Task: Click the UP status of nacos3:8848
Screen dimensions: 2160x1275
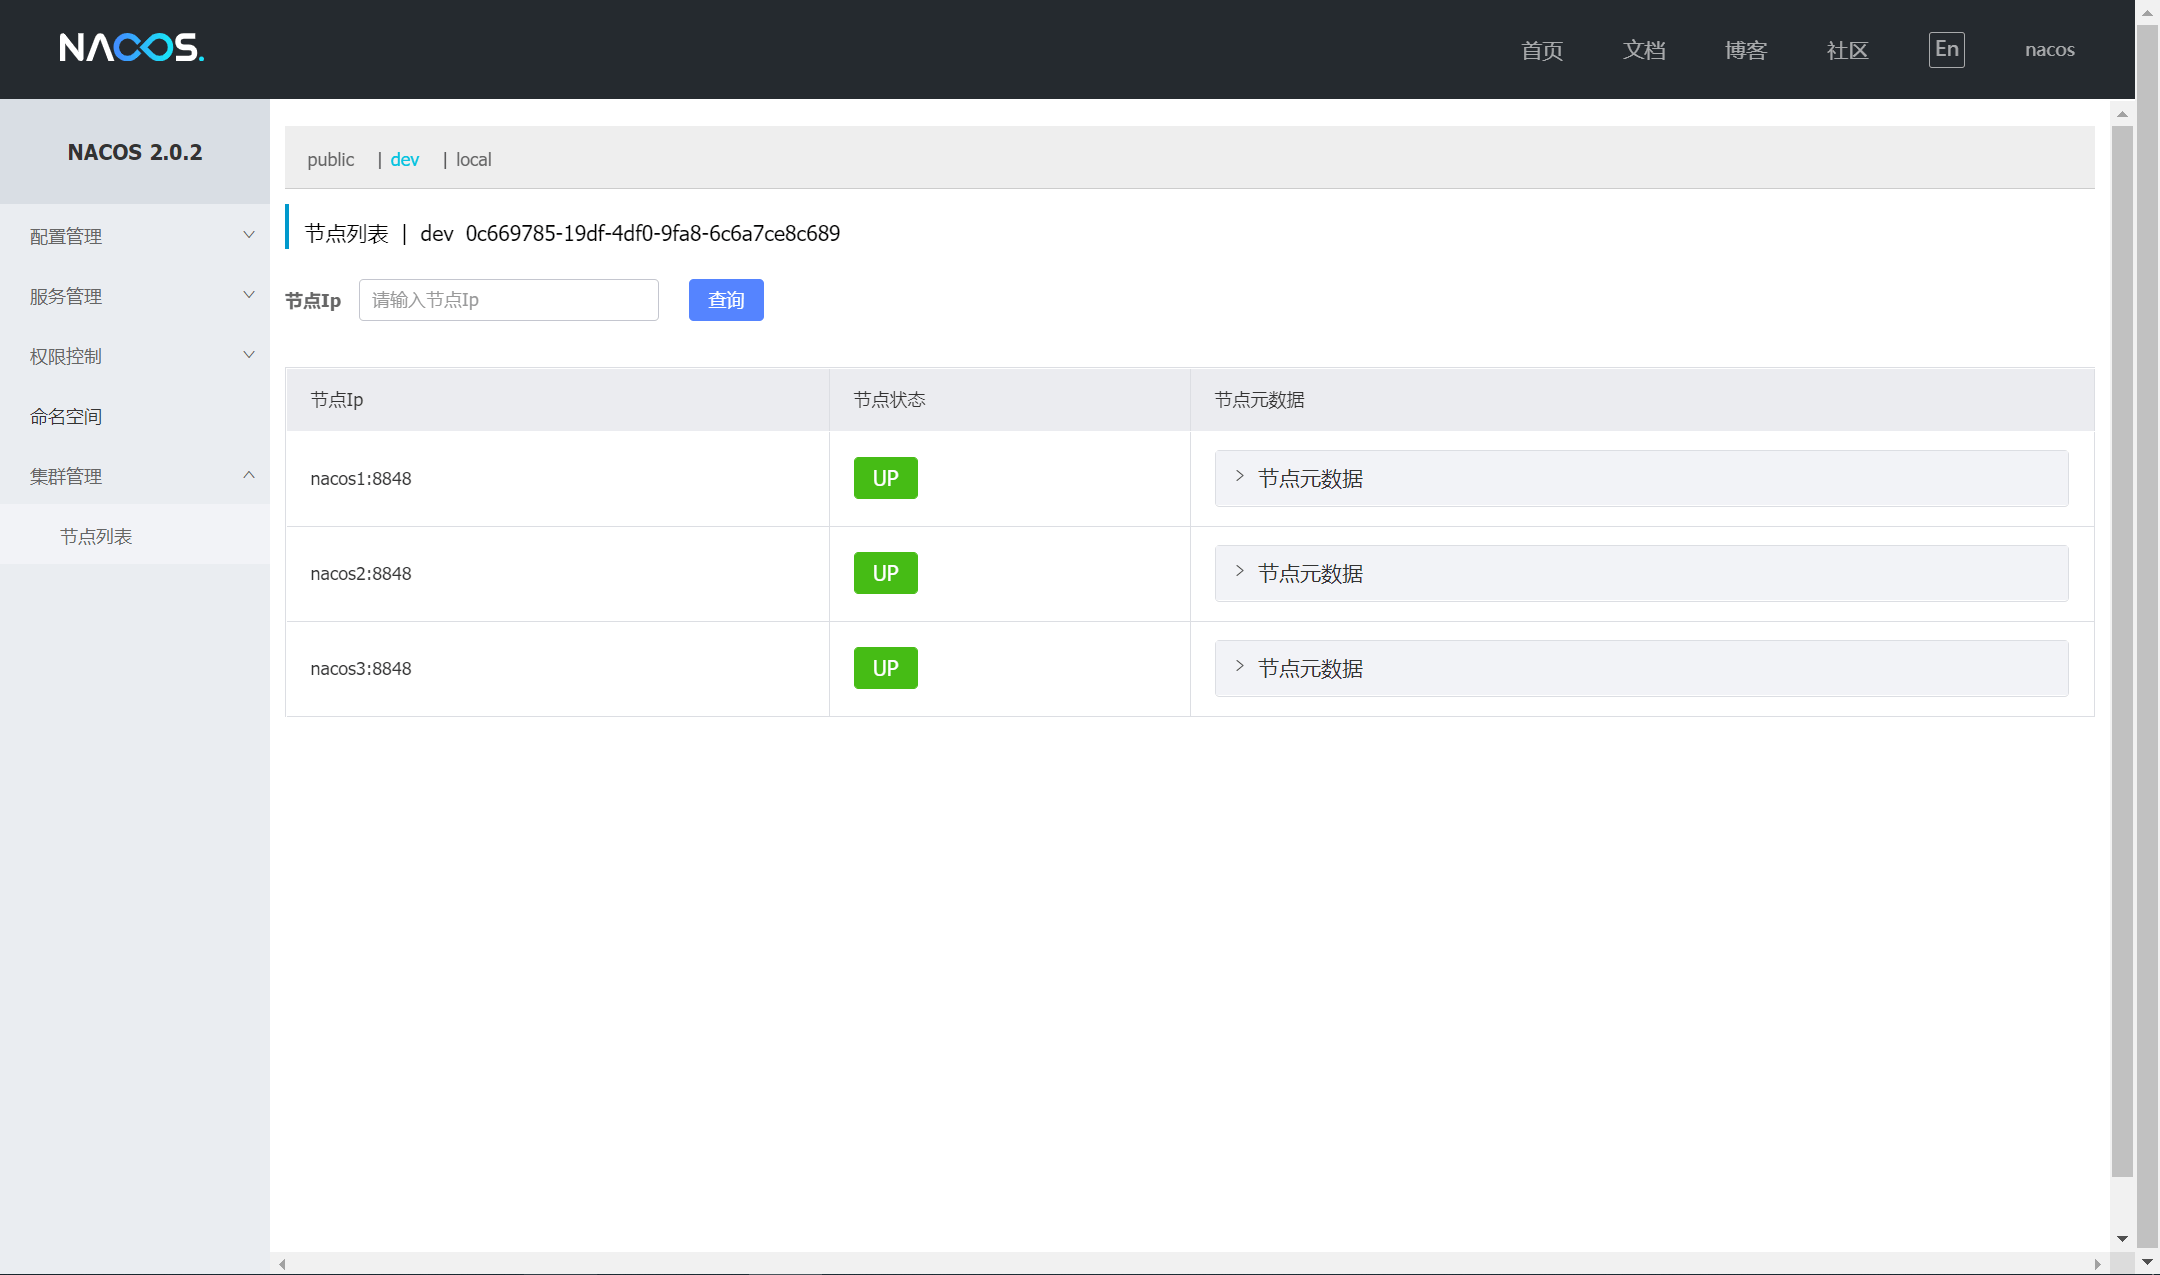Action: tap(886, 668)
